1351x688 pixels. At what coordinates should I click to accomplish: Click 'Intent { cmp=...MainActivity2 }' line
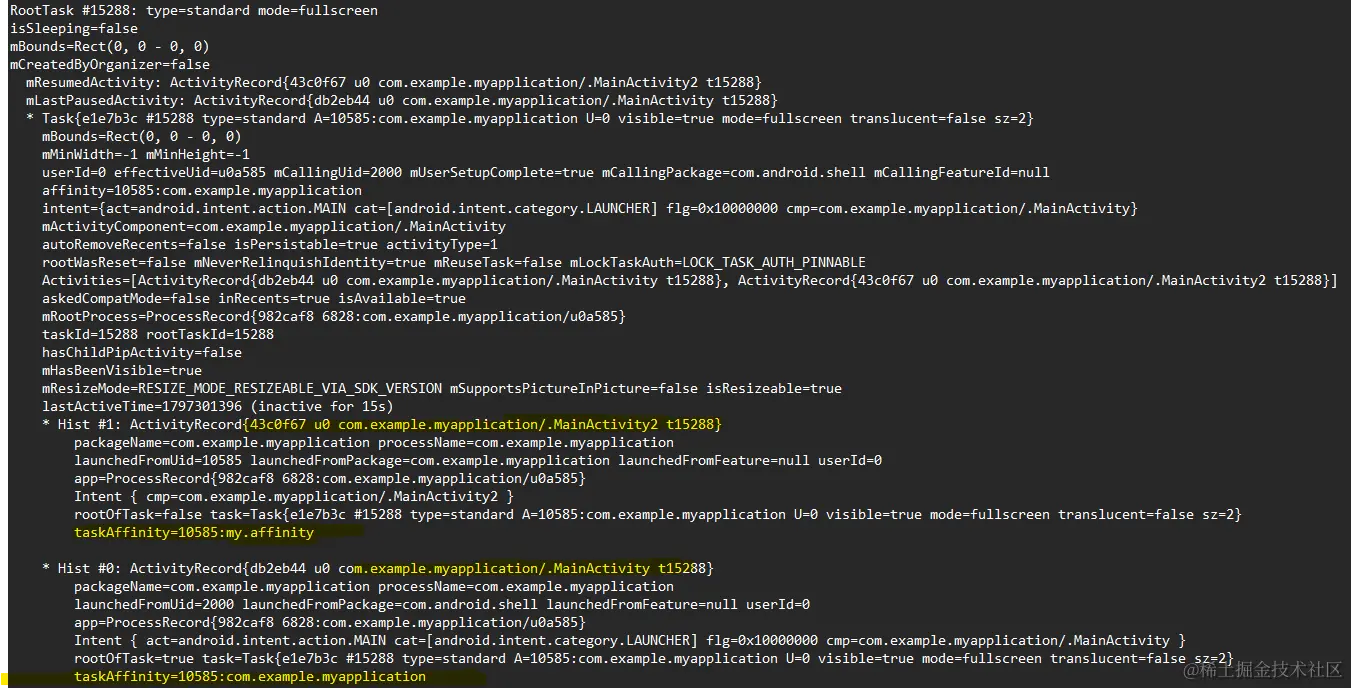point(294,497)
